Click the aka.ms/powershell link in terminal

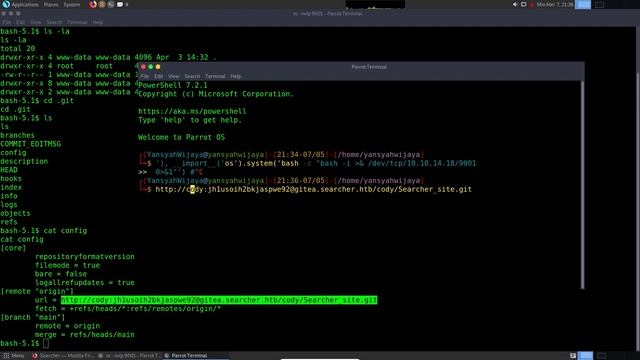point(192,111)
